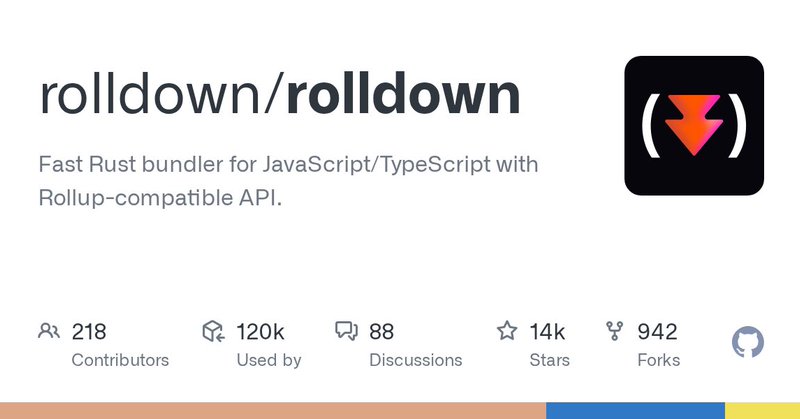This screenshot has width=800, height=419.
Task: Click the Forks branch icon
Action: pyautogui.click(x=615, y=331)
